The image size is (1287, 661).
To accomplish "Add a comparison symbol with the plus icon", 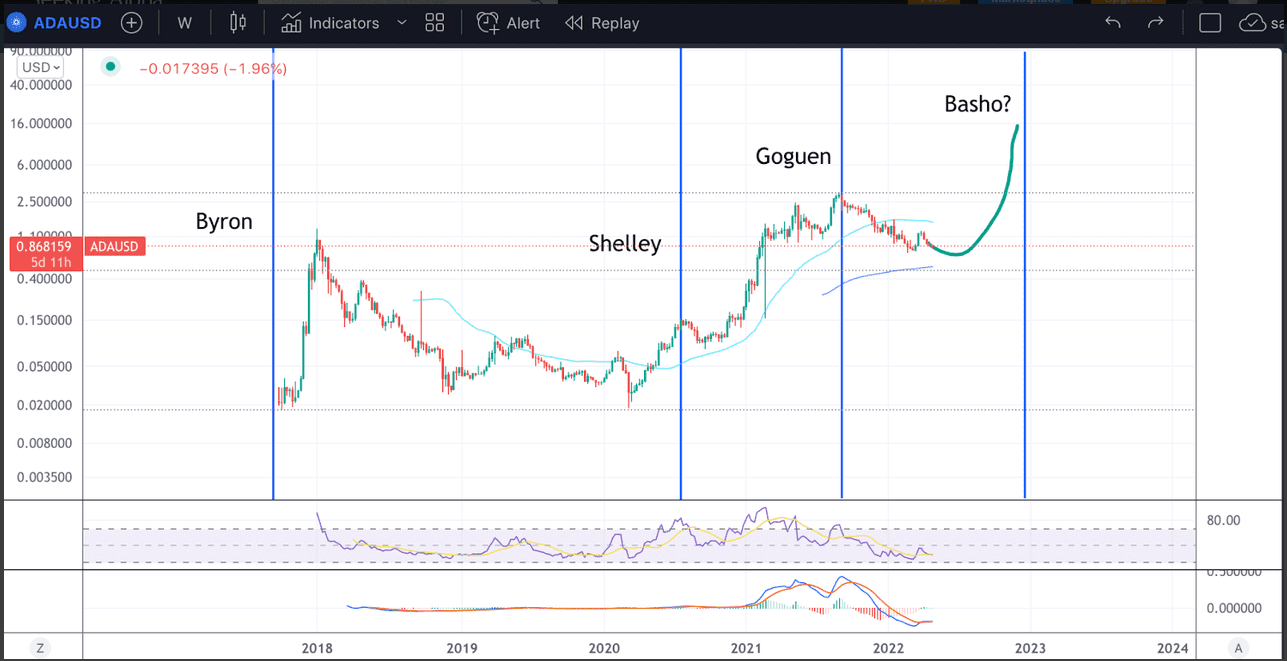I will 131,22.
